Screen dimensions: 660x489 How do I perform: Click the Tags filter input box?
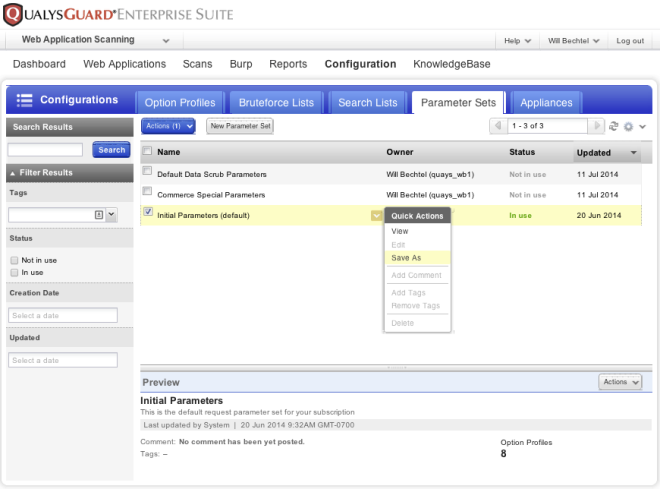click(56, 215)
